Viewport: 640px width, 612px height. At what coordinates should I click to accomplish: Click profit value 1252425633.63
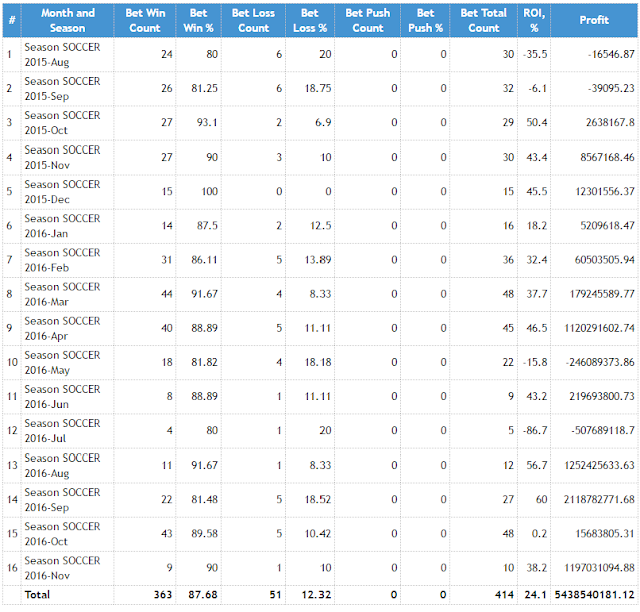[600, 465]
